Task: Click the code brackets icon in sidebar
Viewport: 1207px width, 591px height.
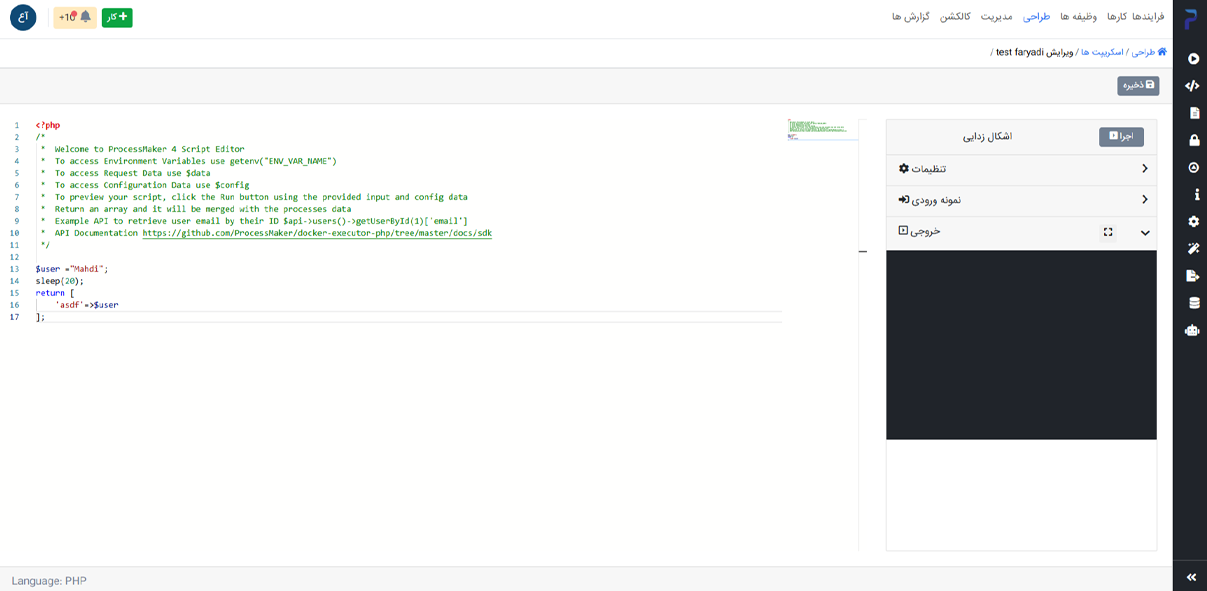Action: point(1192,86)
